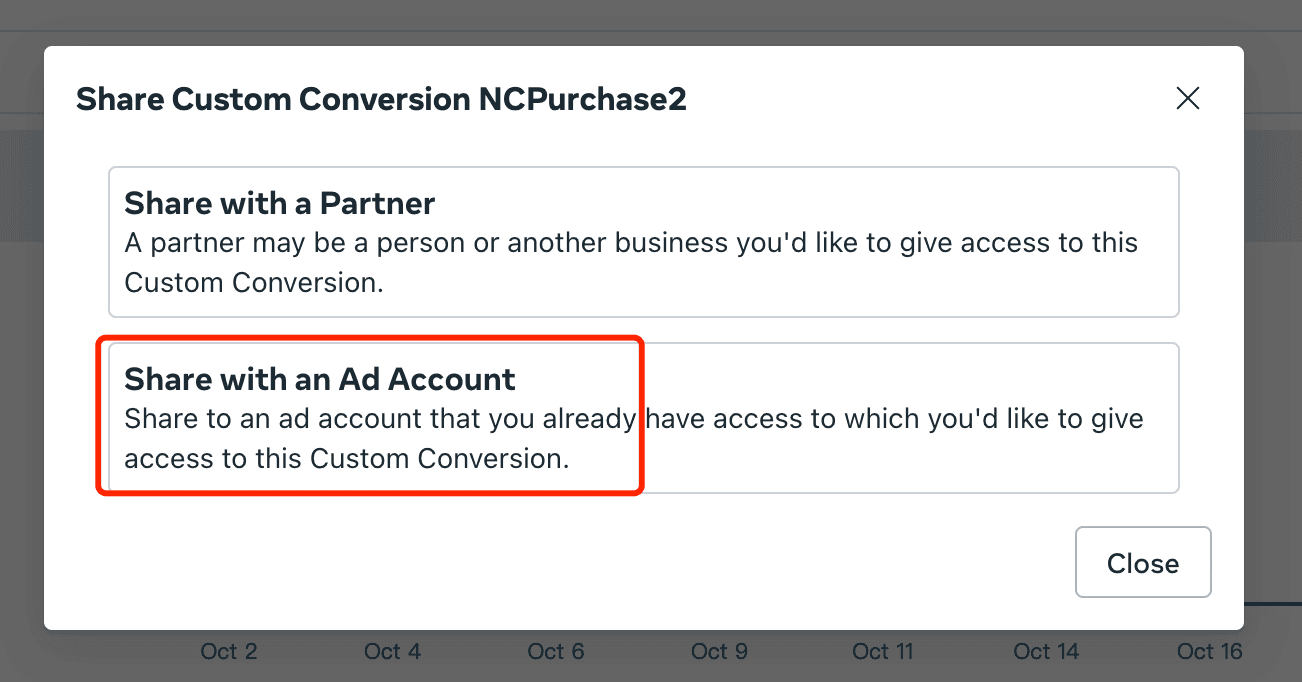Select the Oct 4 date label on the chart axis
1302x682 pixels.
[x=392, y=652]
